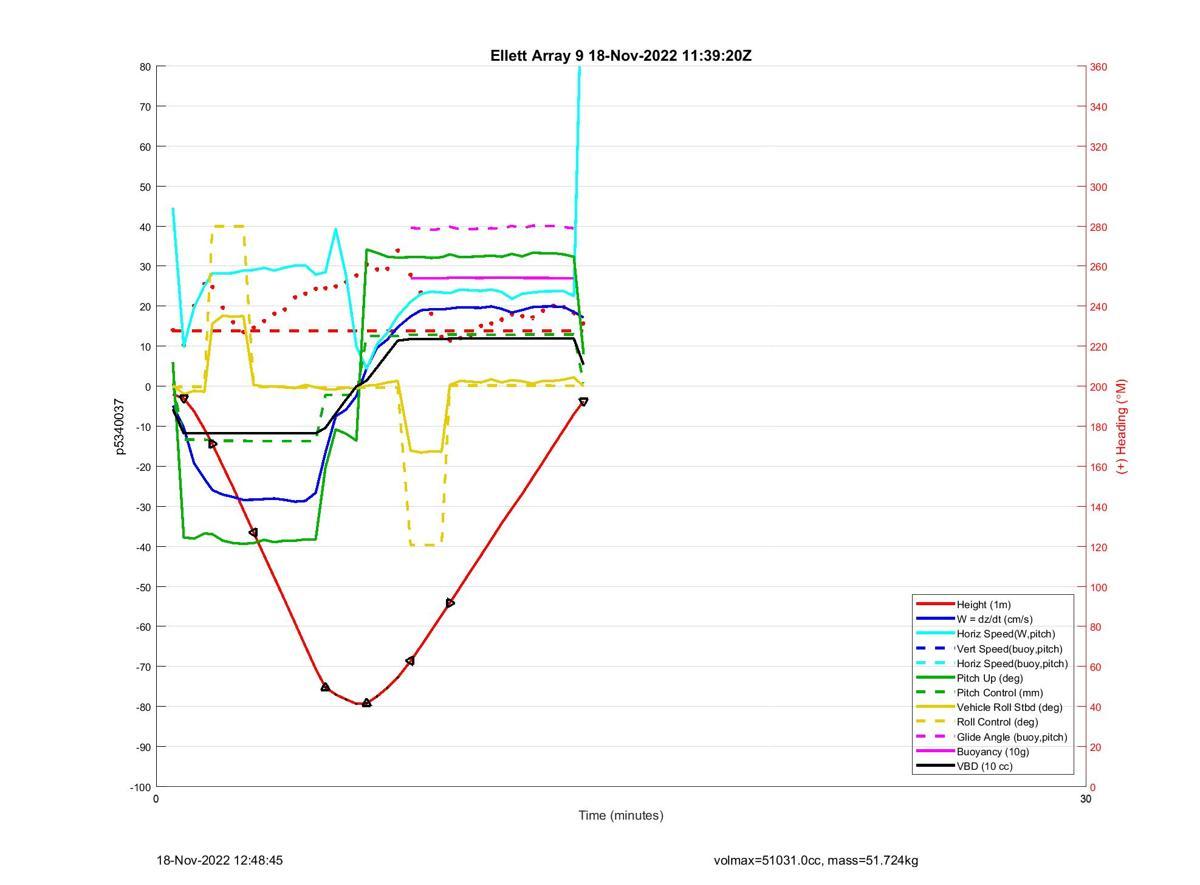
Task: Click the "-50" tick on the left axis
Action: click(x=142, y=587)
